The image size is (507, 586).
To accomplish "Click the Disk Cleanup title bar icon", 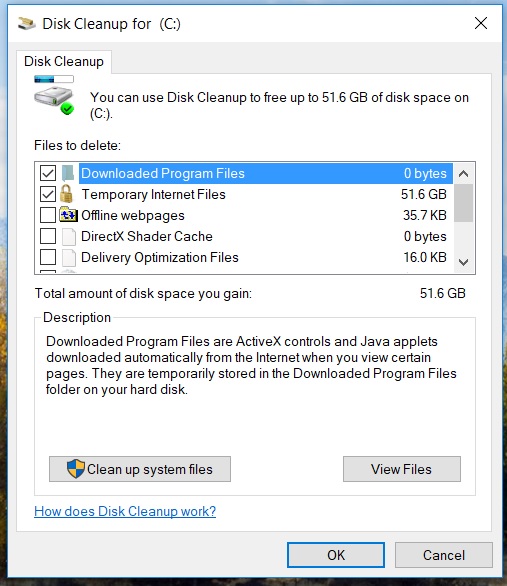I will pos(26,24).
